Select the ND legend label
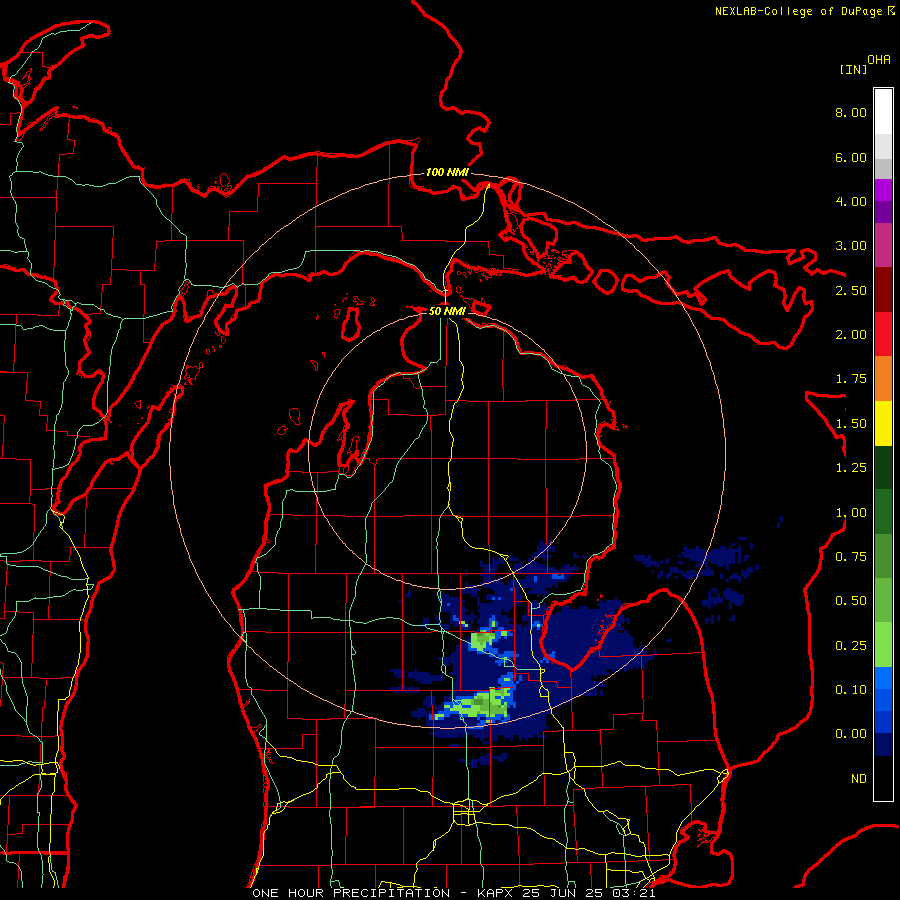 tap(859, 779)
